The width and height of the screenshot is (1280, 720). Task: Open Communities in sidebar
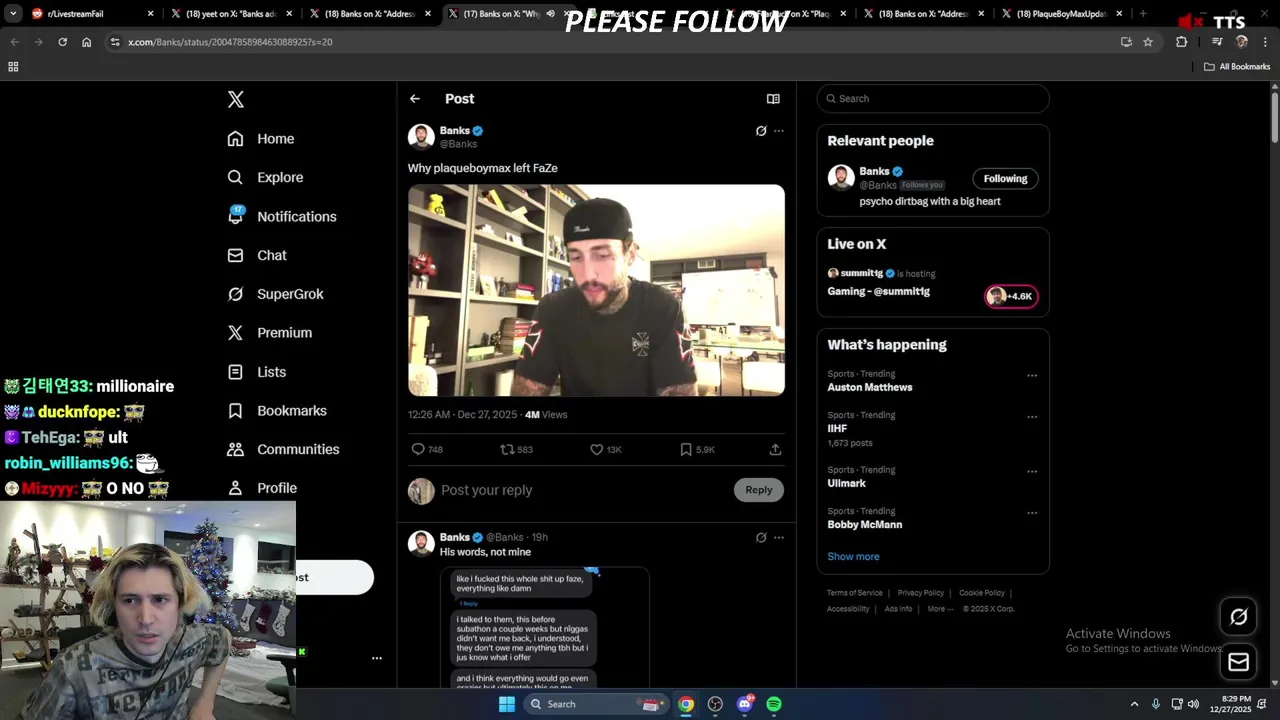[283, 449]
